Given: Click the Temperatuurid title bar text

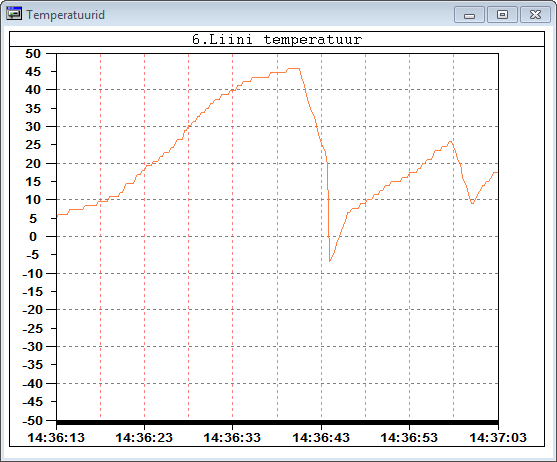Looking at the screenshot, I should [x=65, y=15].
